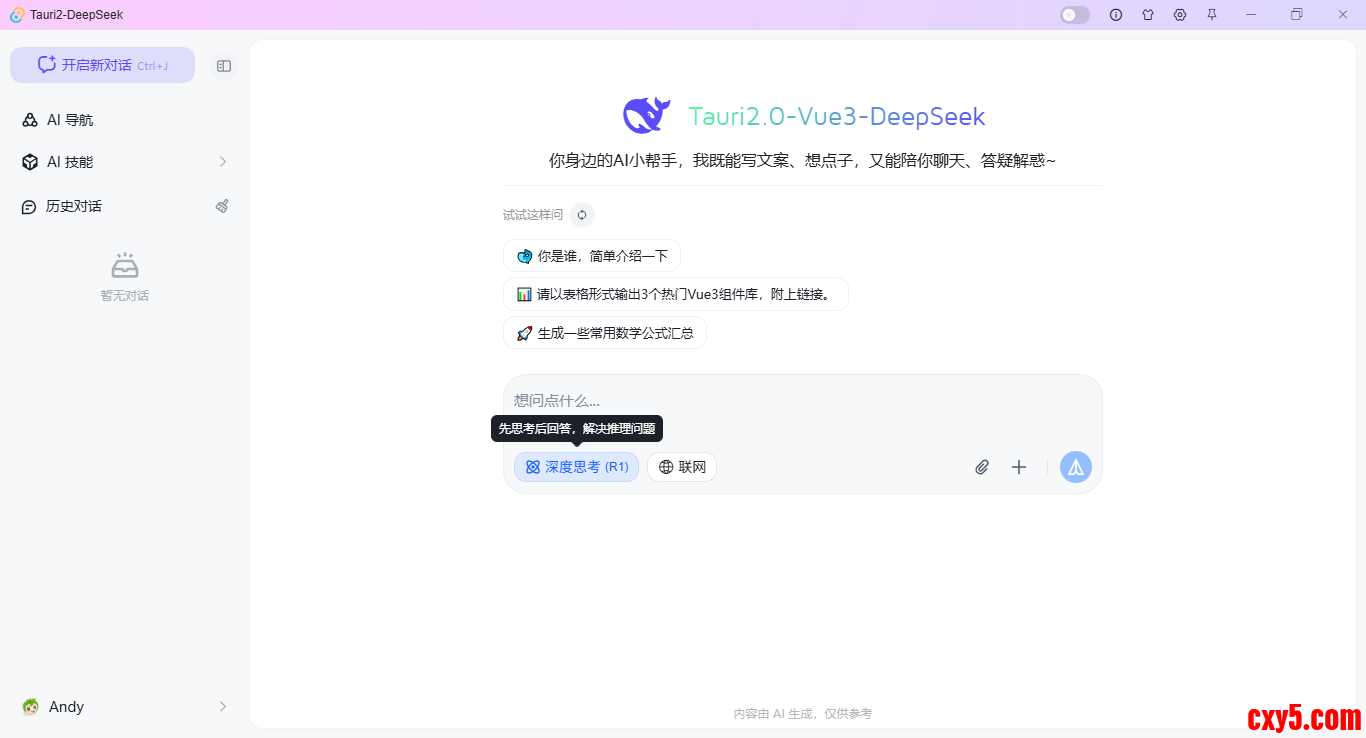Choose the suggestion 生成一些常用数学公式汇总
The height and width of the screenshot is (738, 1366).
(x=605, y=333)
